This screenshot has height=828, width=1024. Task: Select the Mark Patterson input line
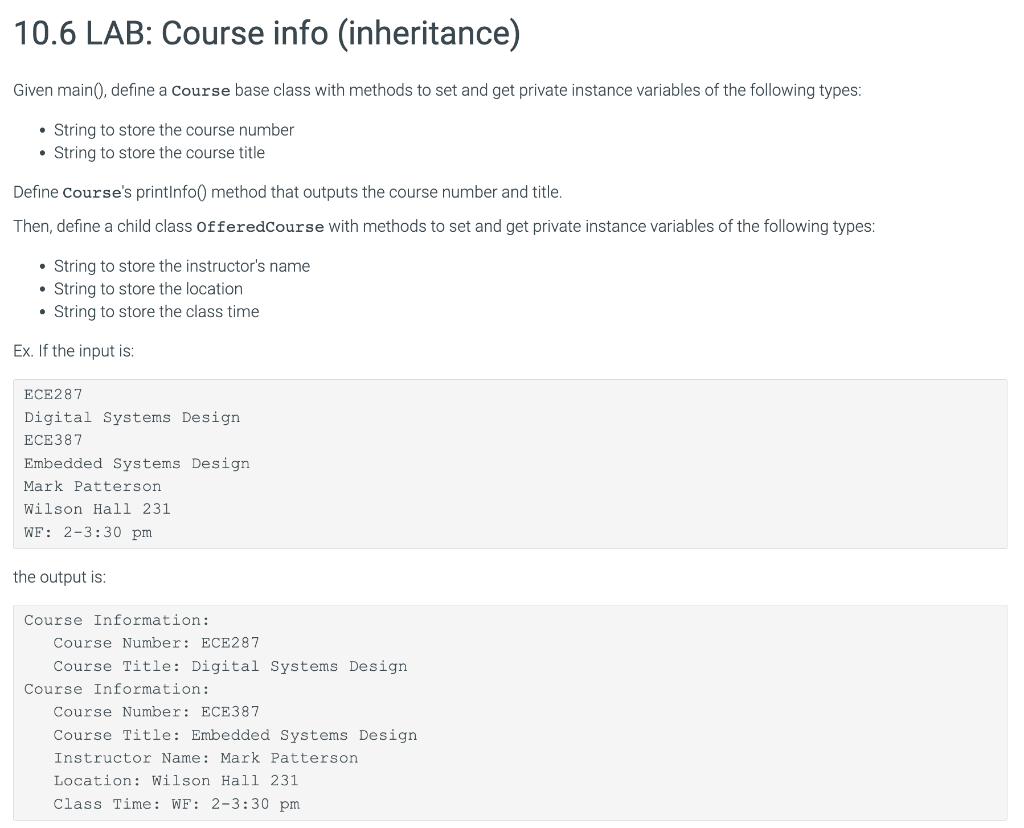[92, 486]
